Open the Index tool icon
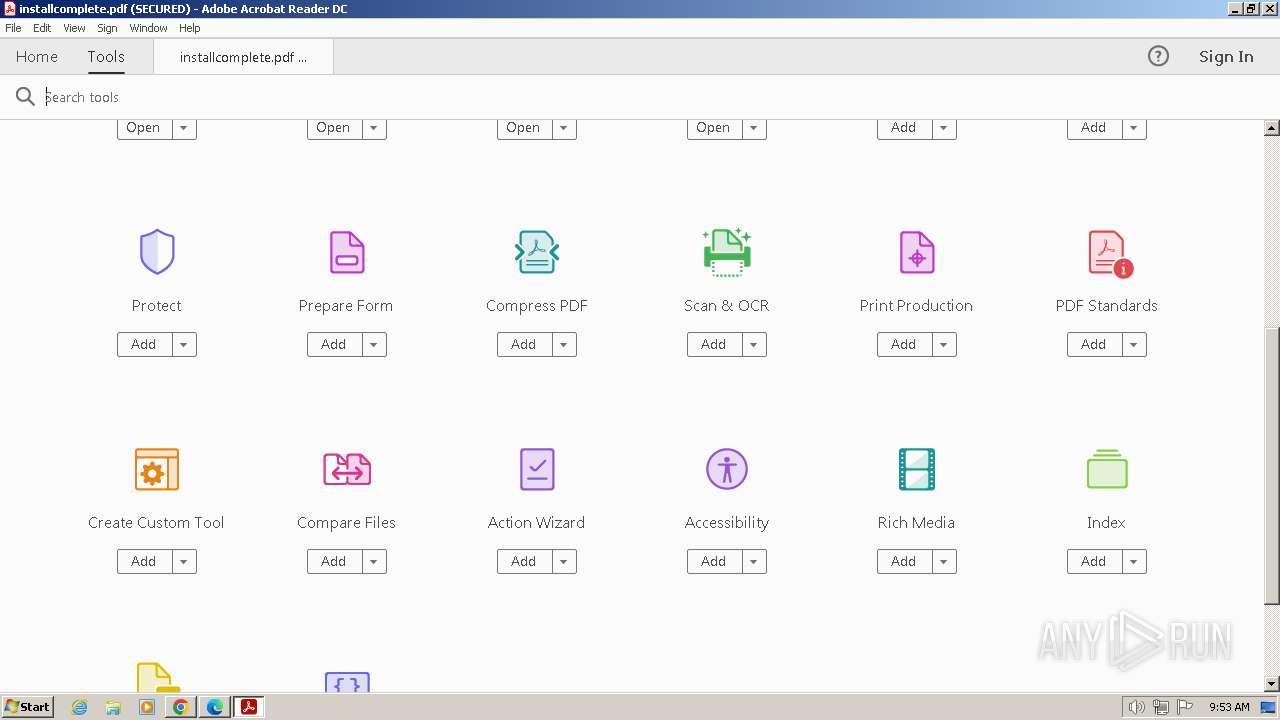 click(x=1107, y=469)
